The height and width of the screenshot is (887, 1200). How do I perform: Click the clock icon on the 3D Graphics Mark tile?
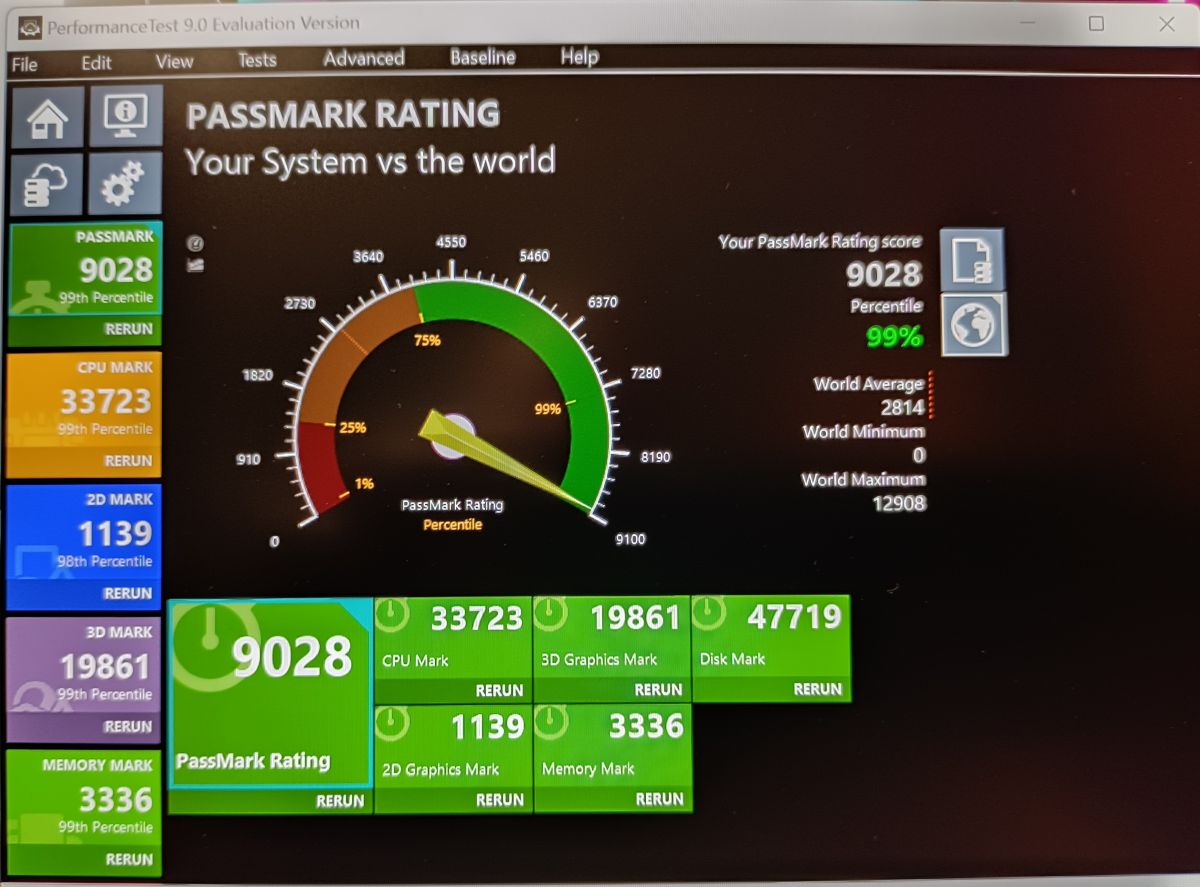551,613
